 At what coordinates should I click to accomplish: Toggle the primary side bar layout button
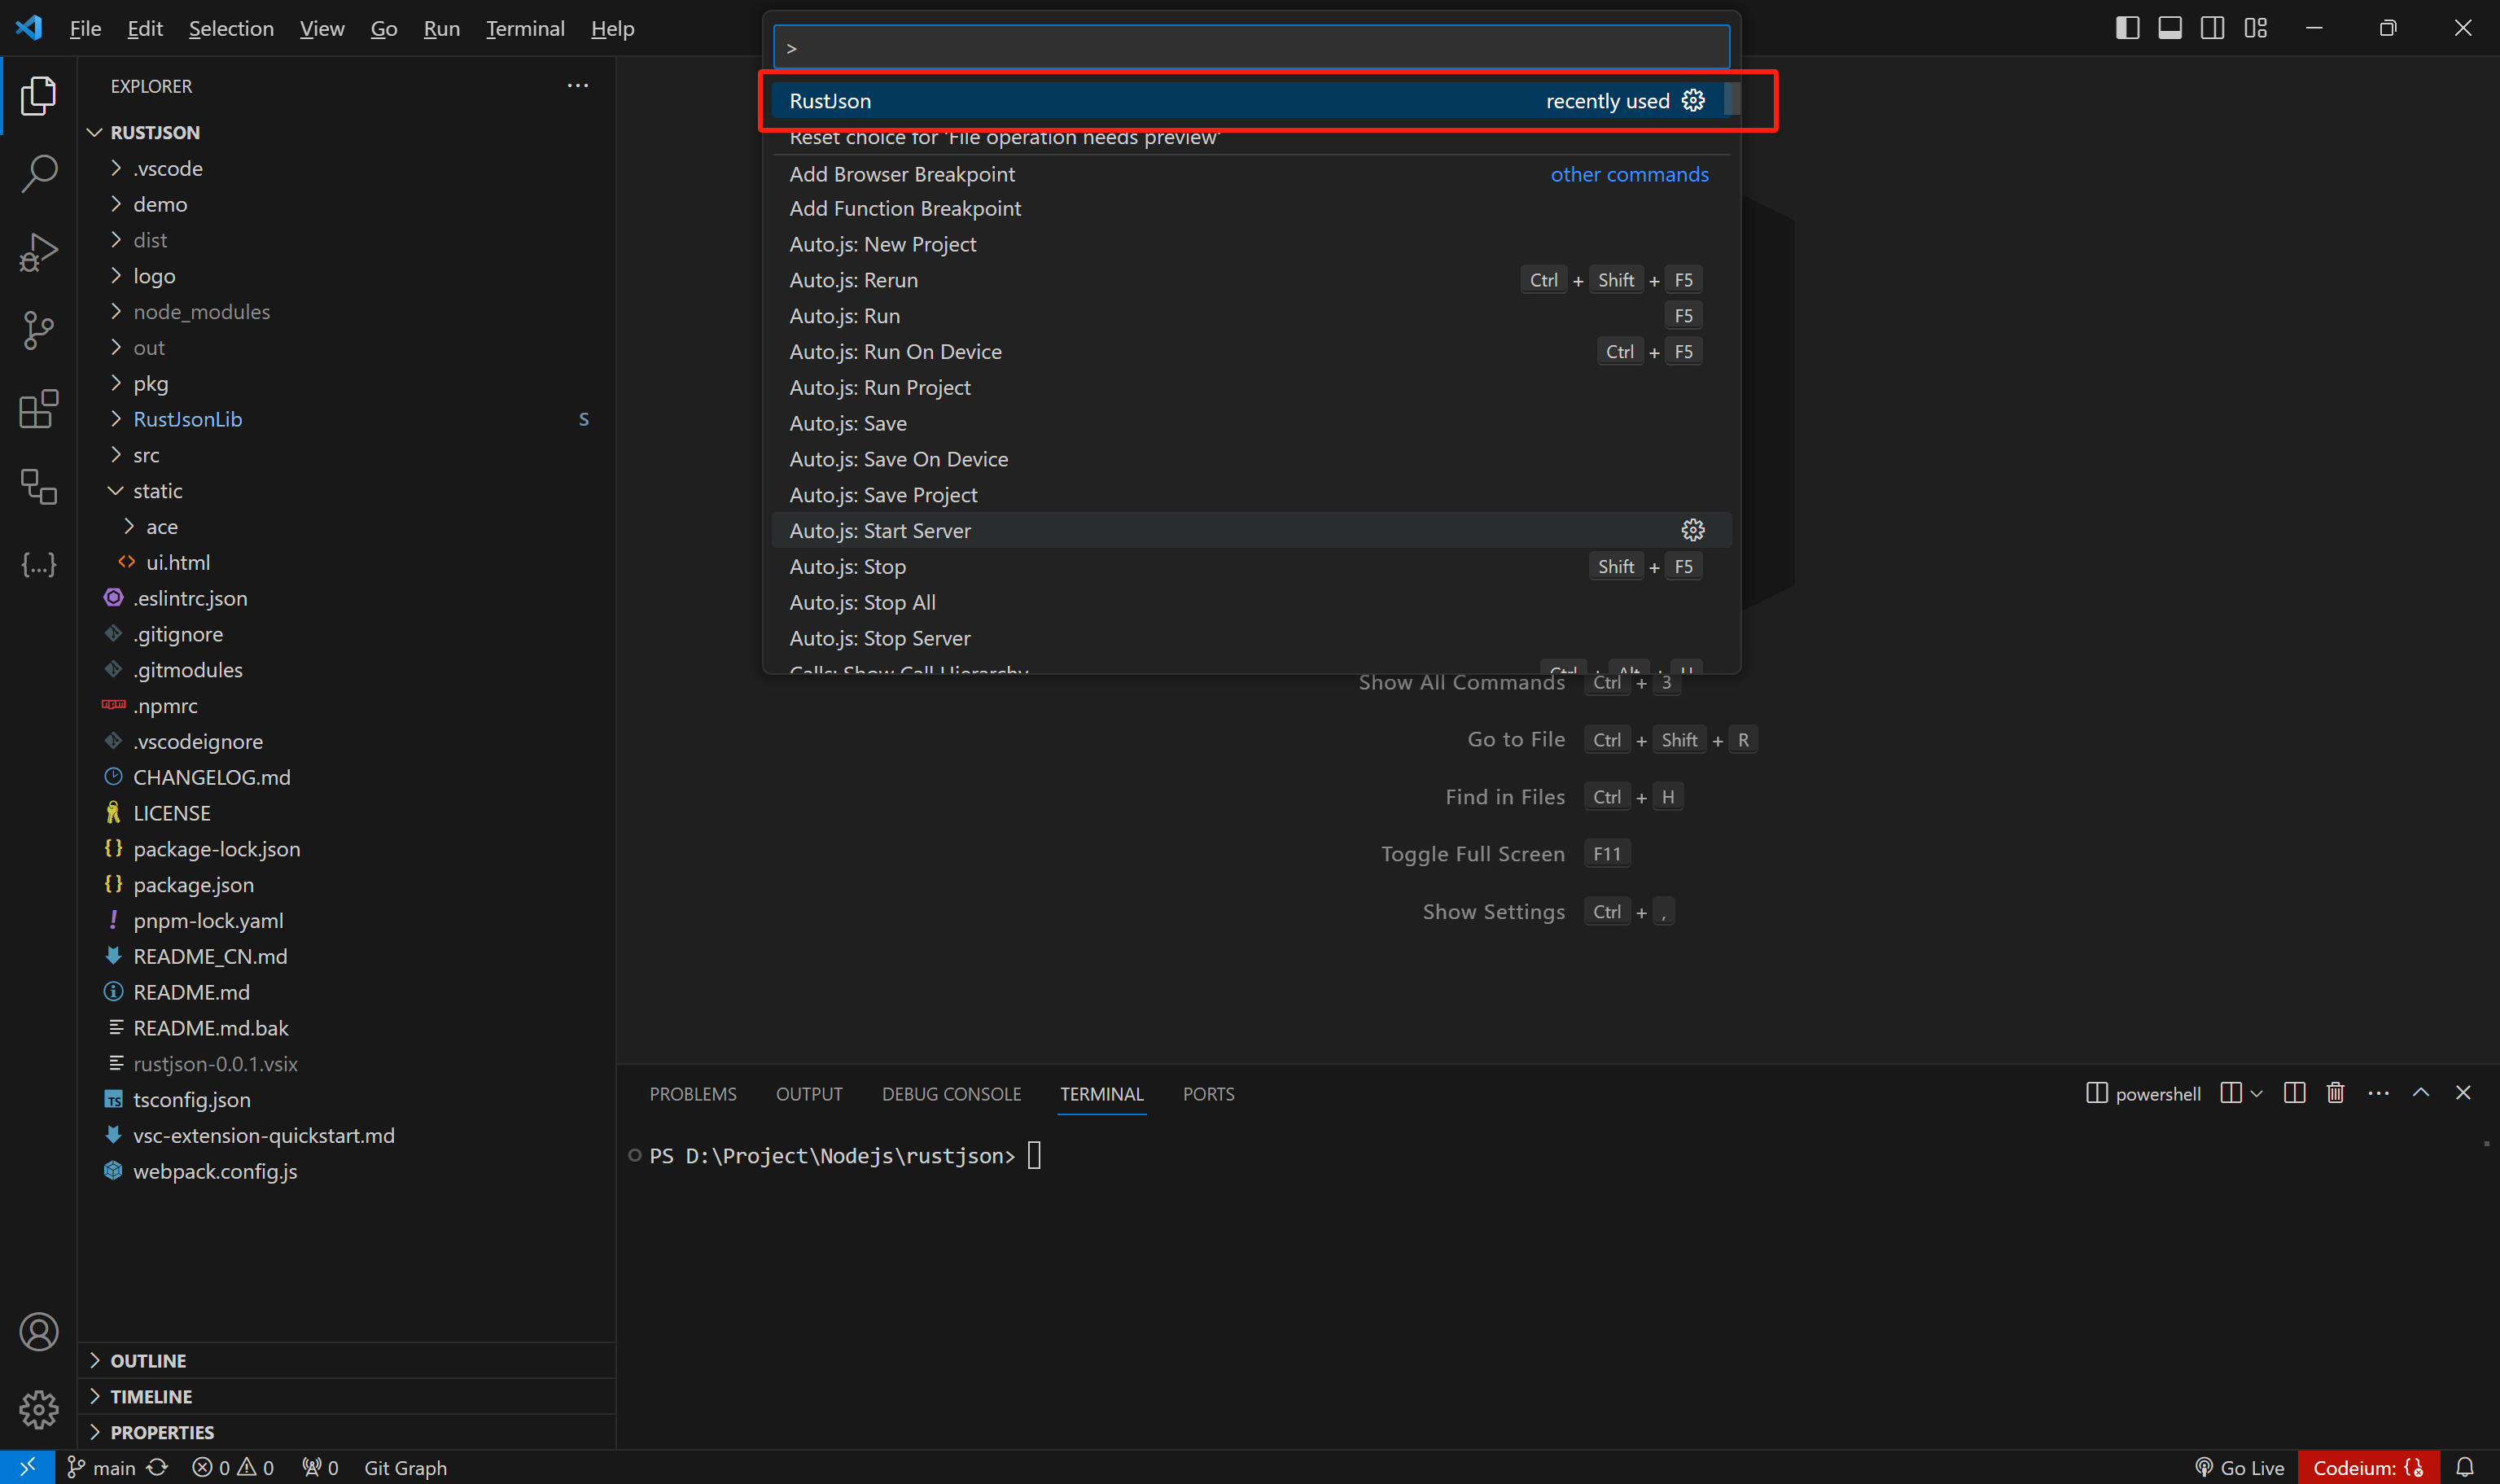point(2127,28)
